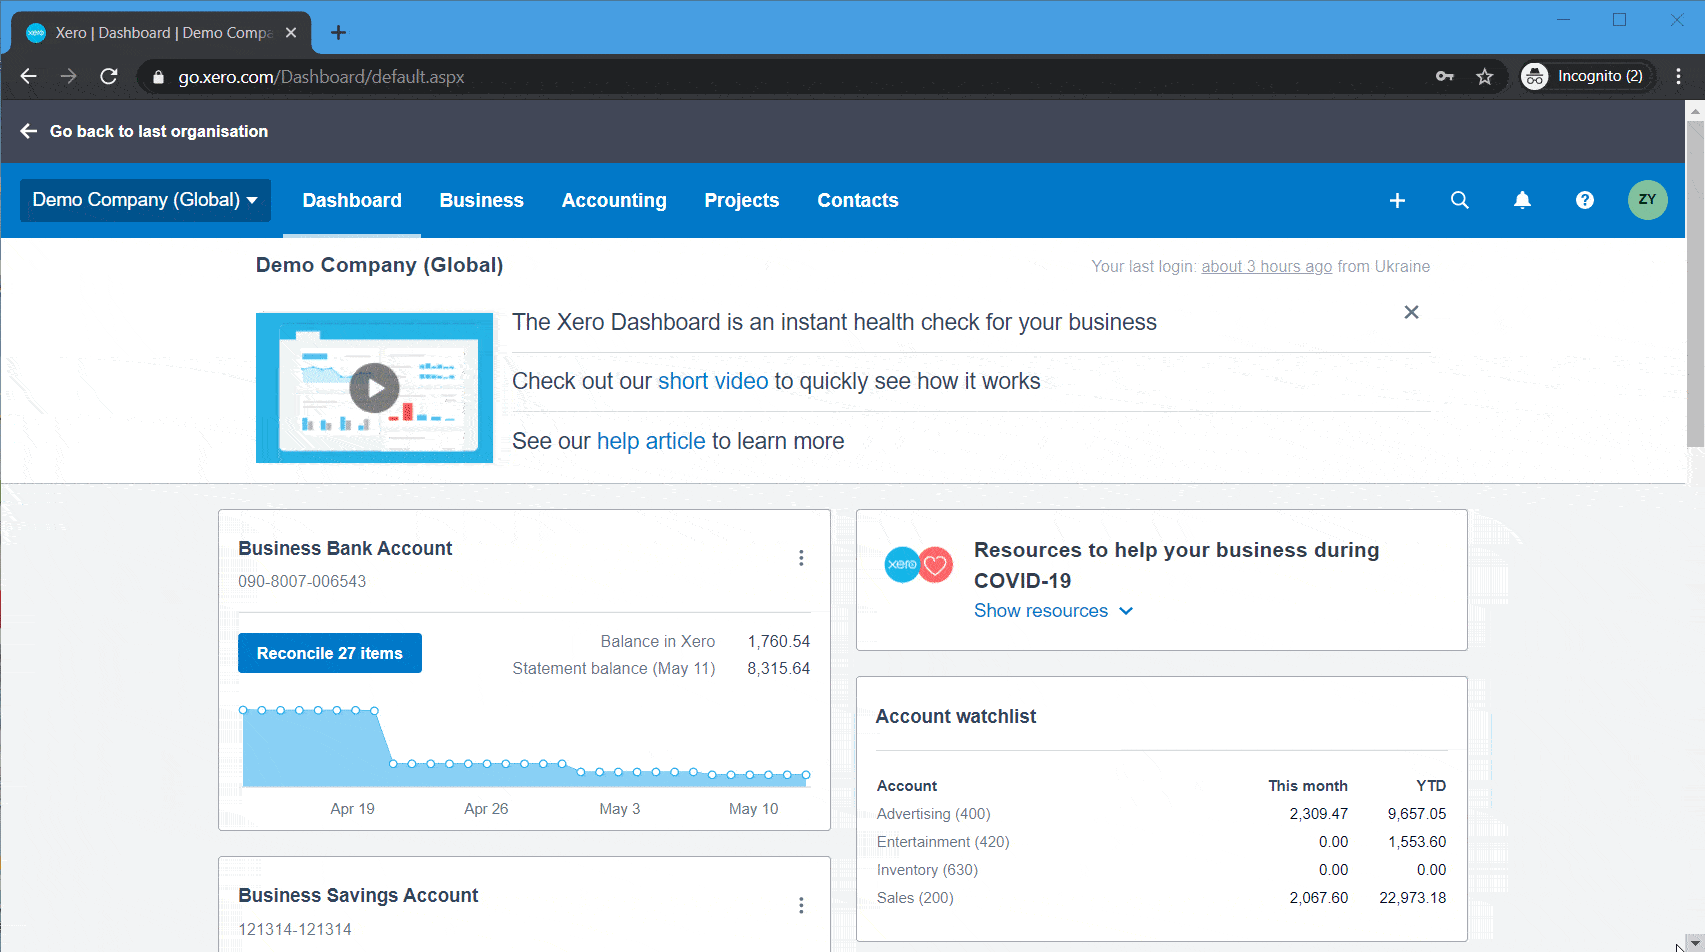Screen dimensions: 1705x952
Task: Open Business Bank Account options menu
Action: [x=801, y=557]
